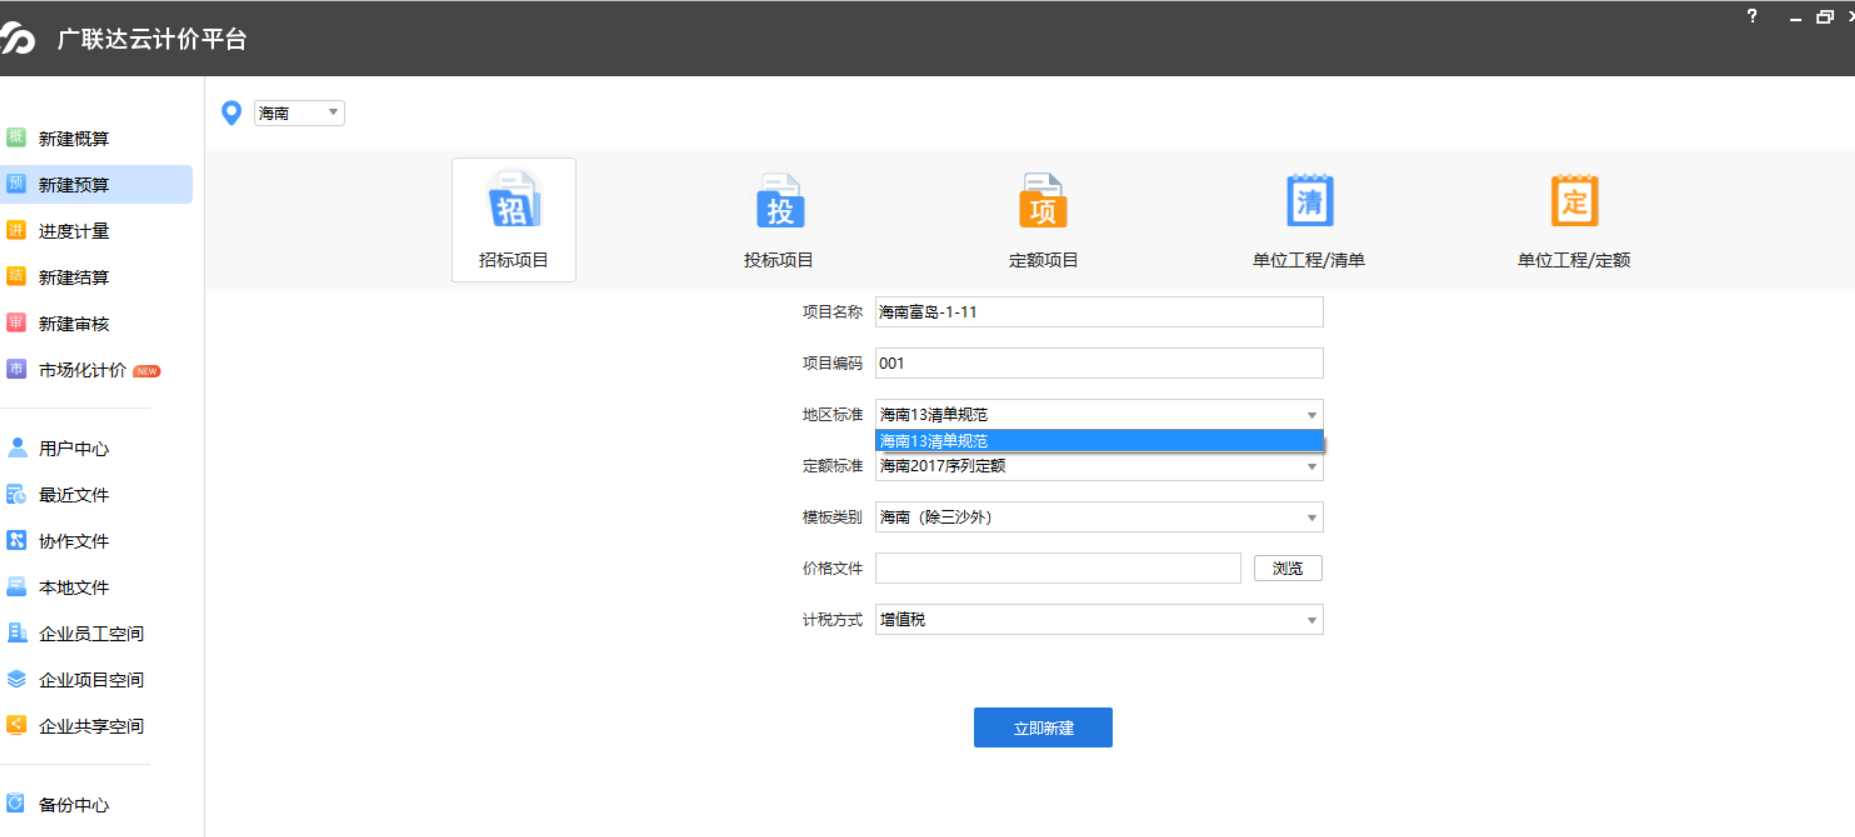Click the 立即新建 button
The image size is (1855, 837).
tap(1043, 728)
